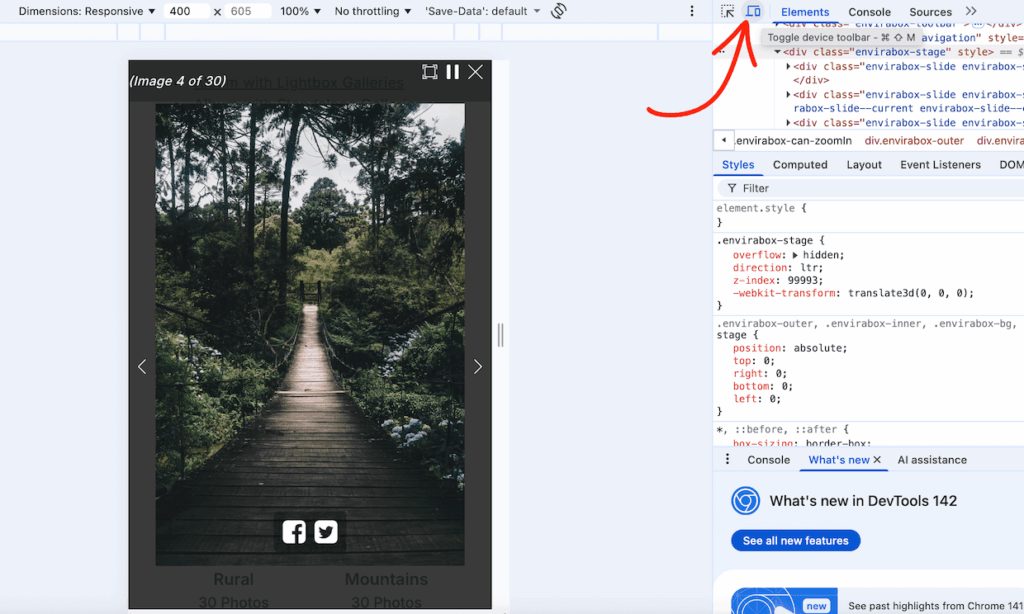The image size is (1024, 614).
Task: Open the DevTools customize three-dot menu
Action: click(x=692, y=9)
